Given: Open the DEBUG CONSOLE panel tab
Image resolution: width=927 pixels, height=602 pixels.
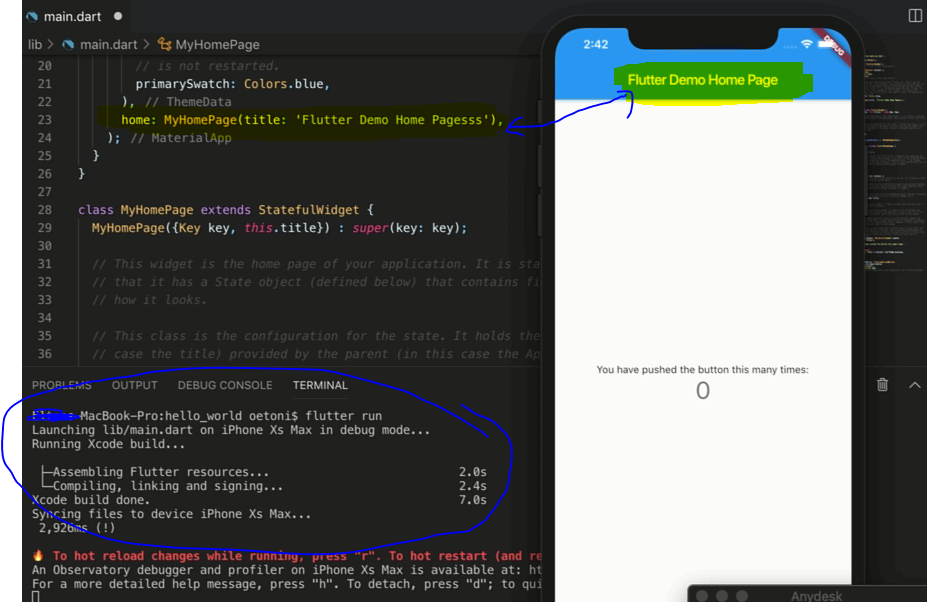Looking at the screenshot, I should pos(225,385).
